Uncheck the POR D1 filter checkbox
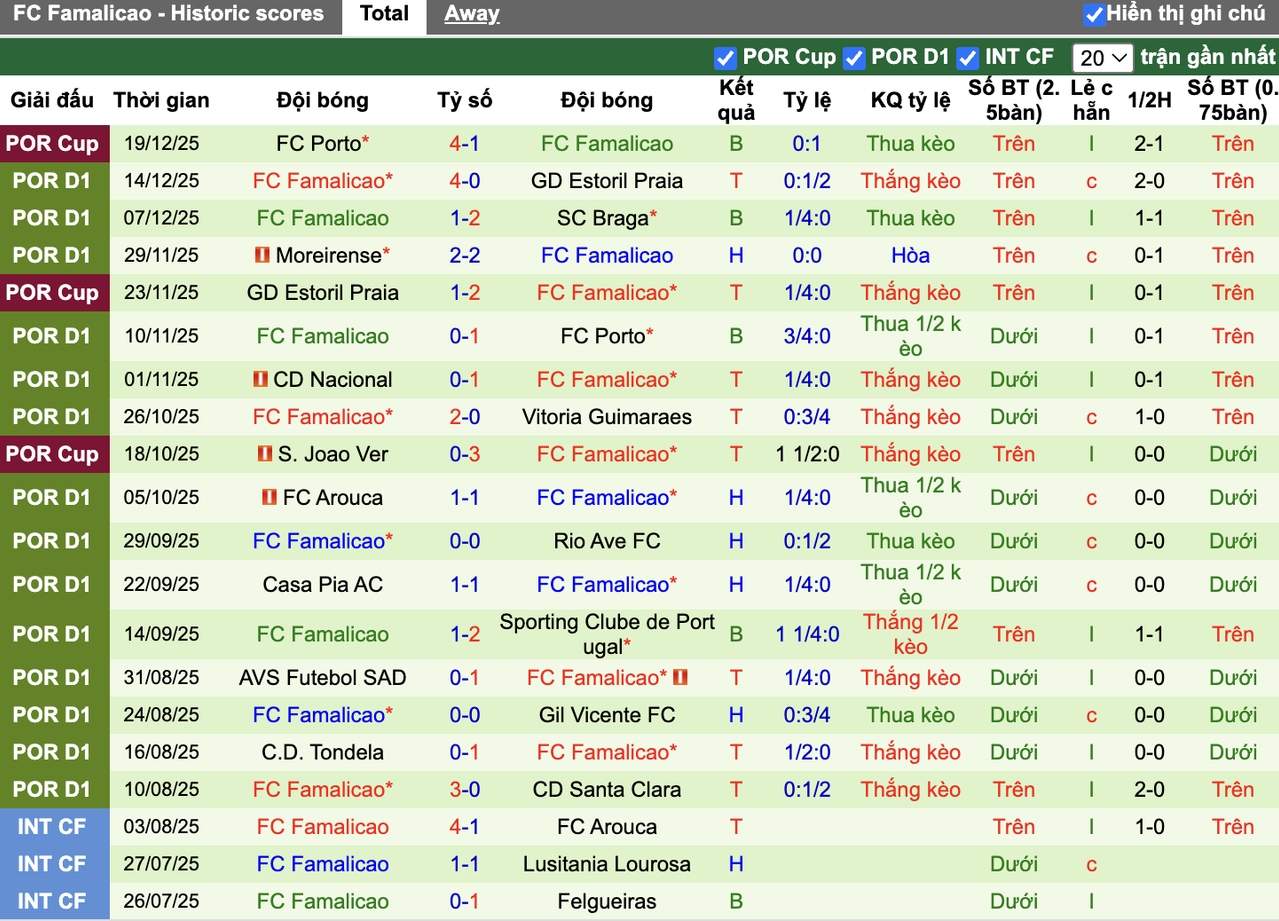Screen dimensions: 1279x921 point(854,58)
